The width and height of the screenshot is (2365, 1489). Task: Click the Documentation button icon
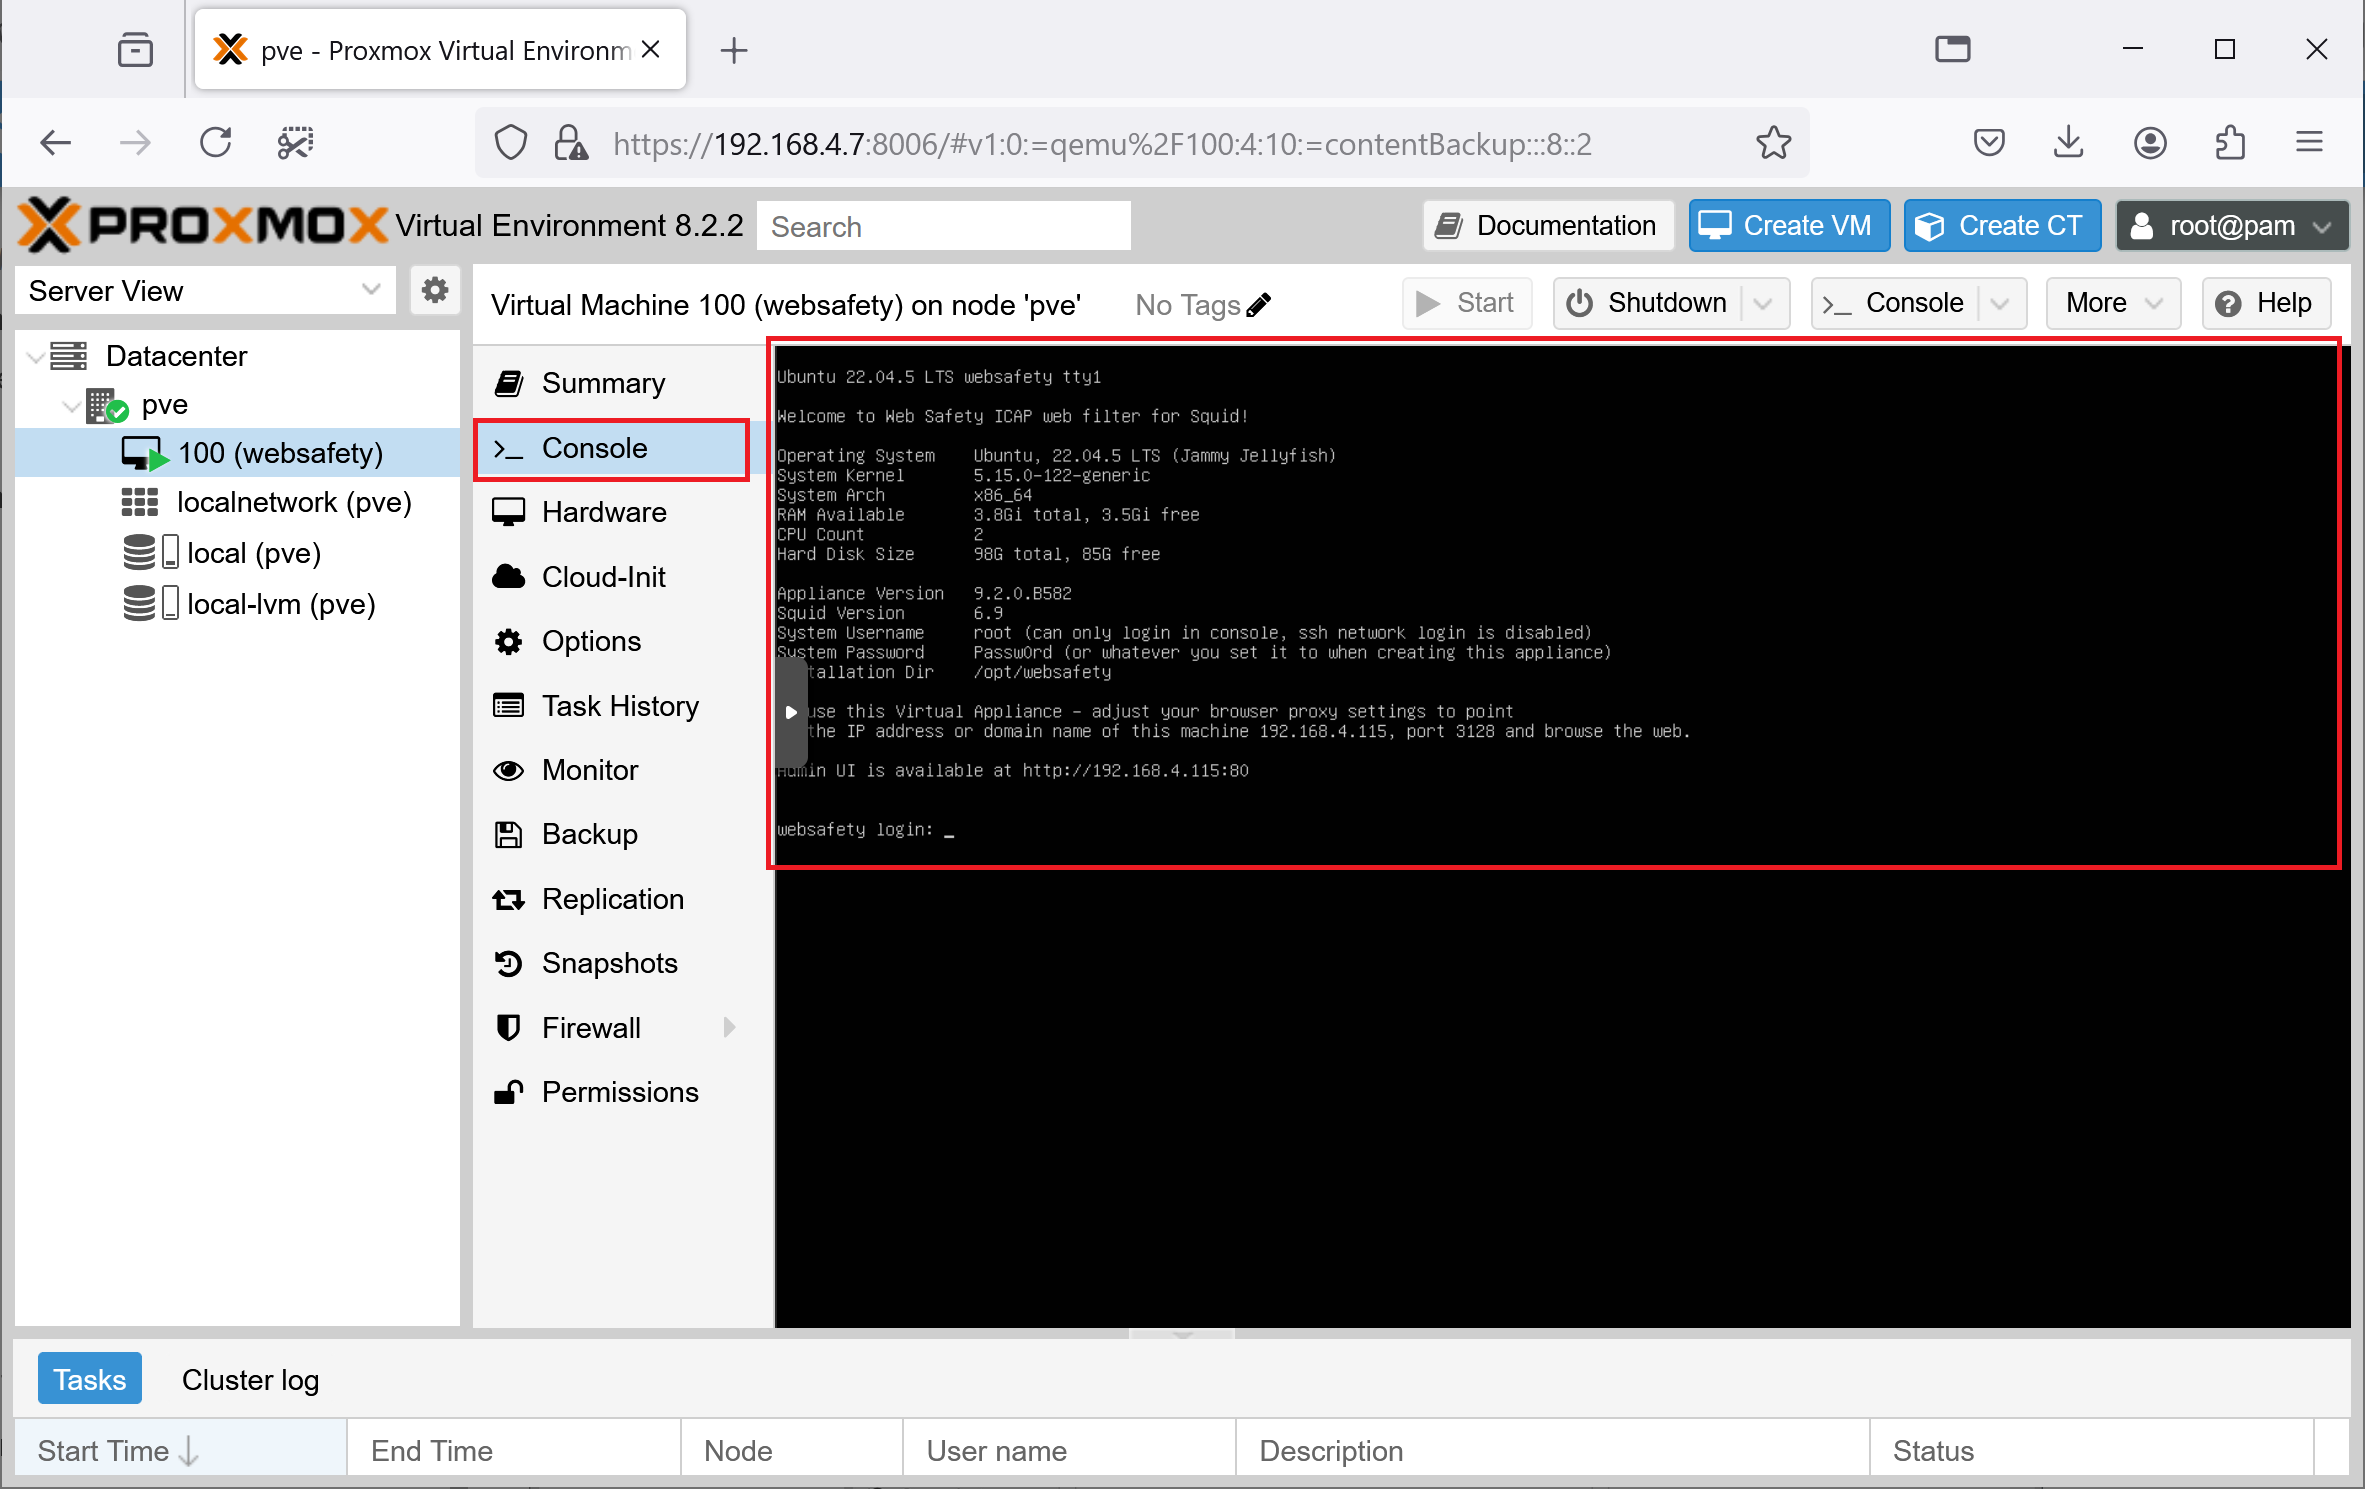[1453, 225]
